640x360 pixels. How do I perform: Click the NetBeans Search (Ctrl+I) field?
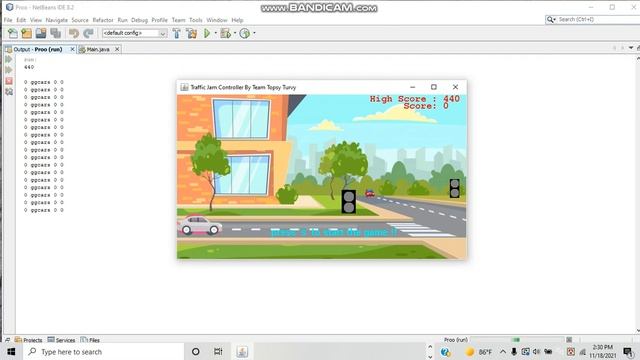593,19
